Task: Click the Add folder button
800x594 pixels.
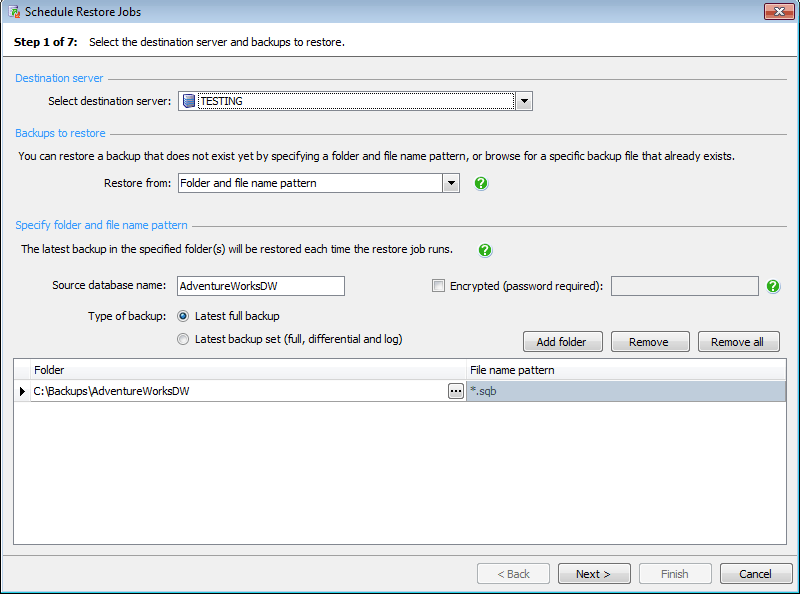Action: [562, 341]
